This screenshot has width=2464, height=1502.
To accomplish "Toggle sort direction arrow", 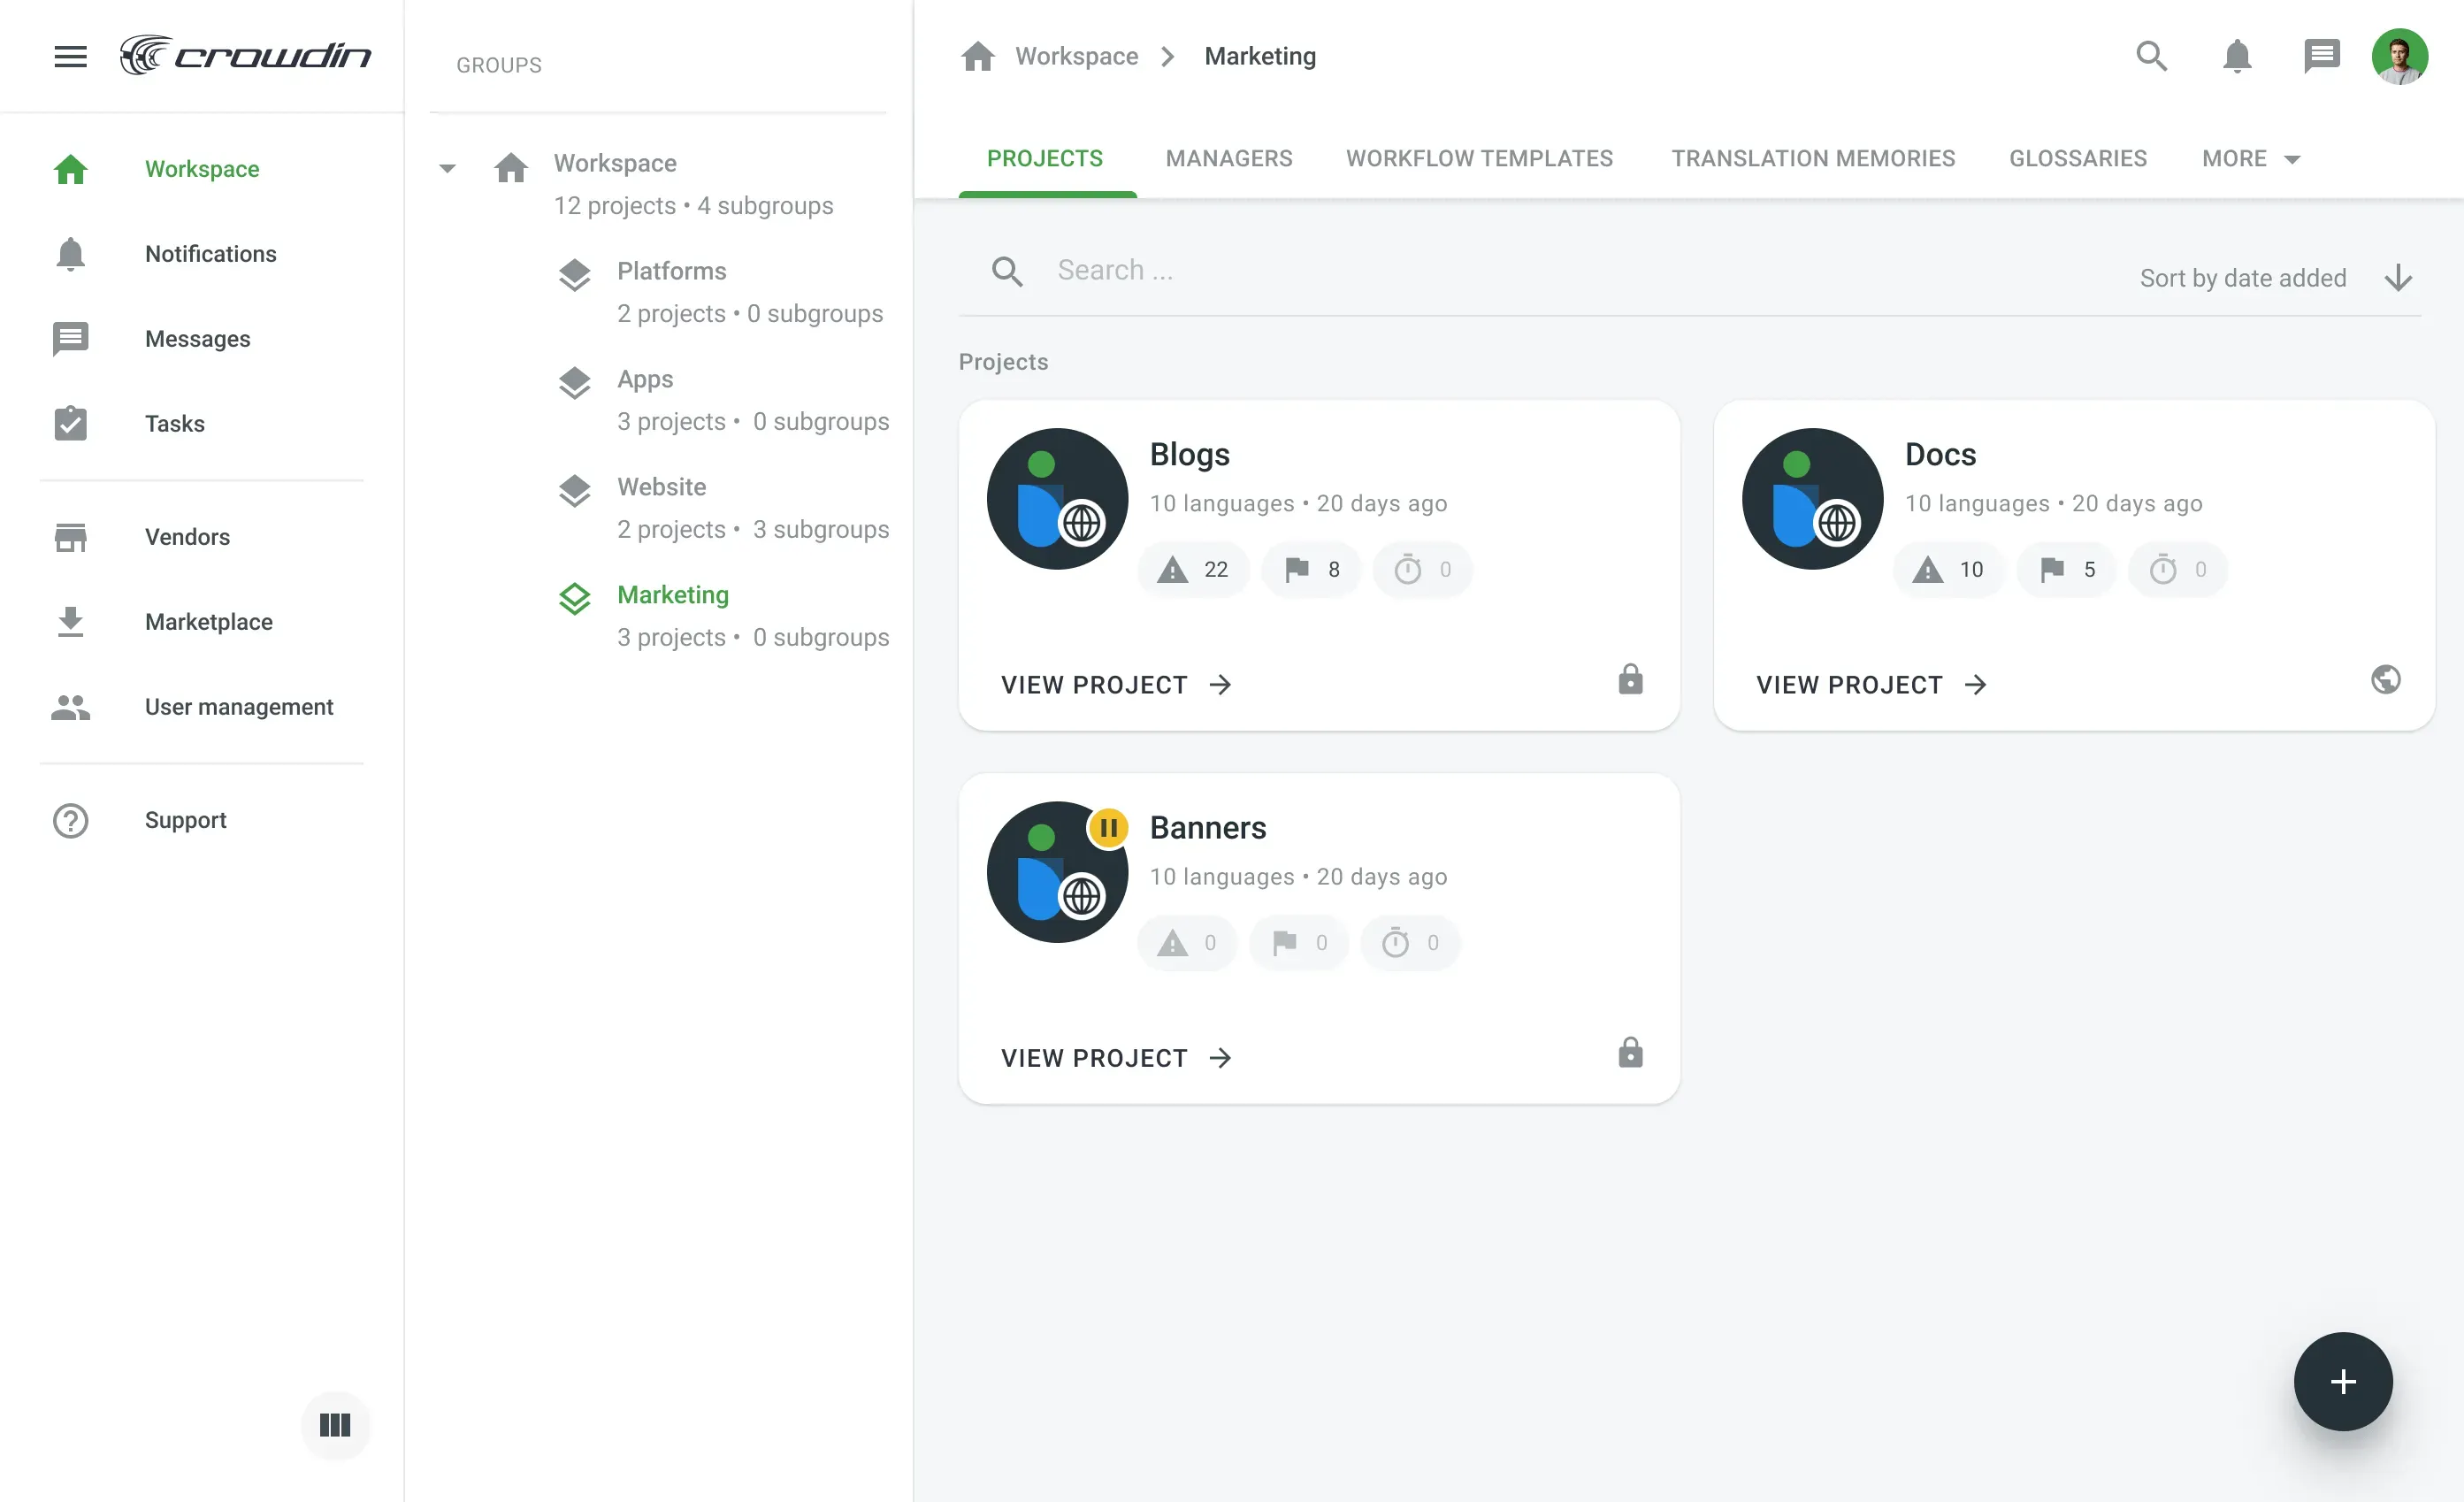I will (2397, 278).
